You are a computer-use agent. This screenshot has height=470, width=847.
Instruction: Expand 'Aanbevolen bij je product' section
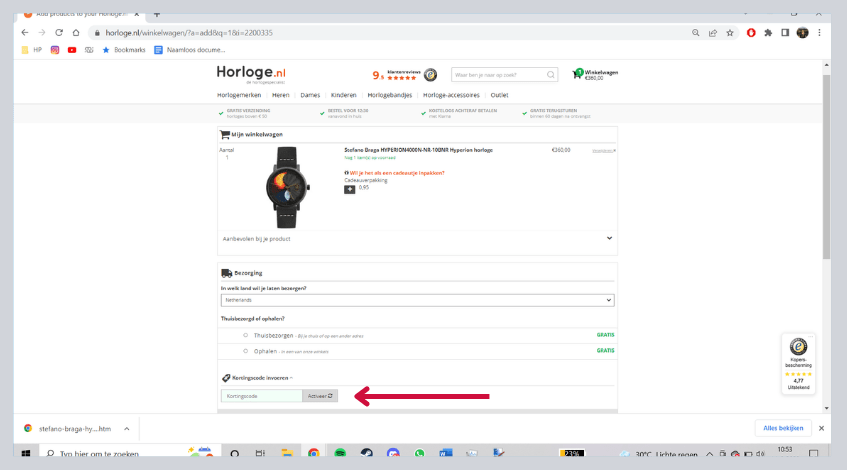click(417, 238)
